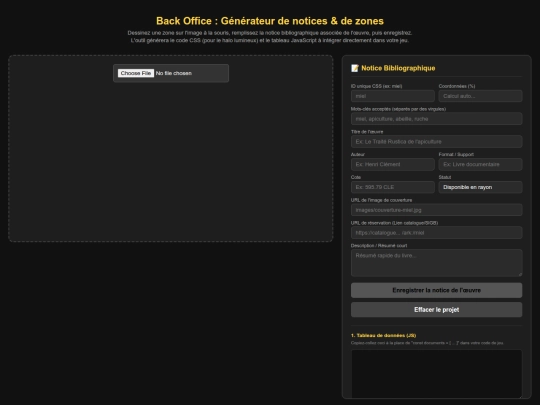Click the Choose File button
540x405 pixels.
pyautogui.click(x=136, y=73)
